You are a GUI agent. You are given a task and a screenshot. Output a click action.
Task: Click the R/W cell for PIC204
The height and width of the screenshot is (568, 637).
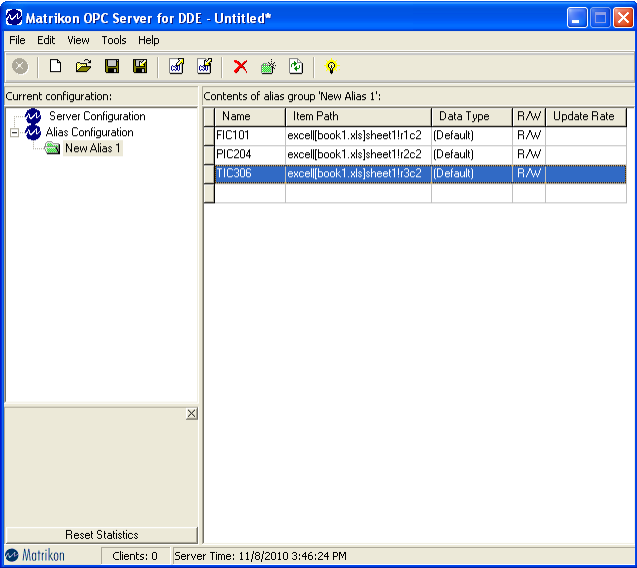pos(529,154)
